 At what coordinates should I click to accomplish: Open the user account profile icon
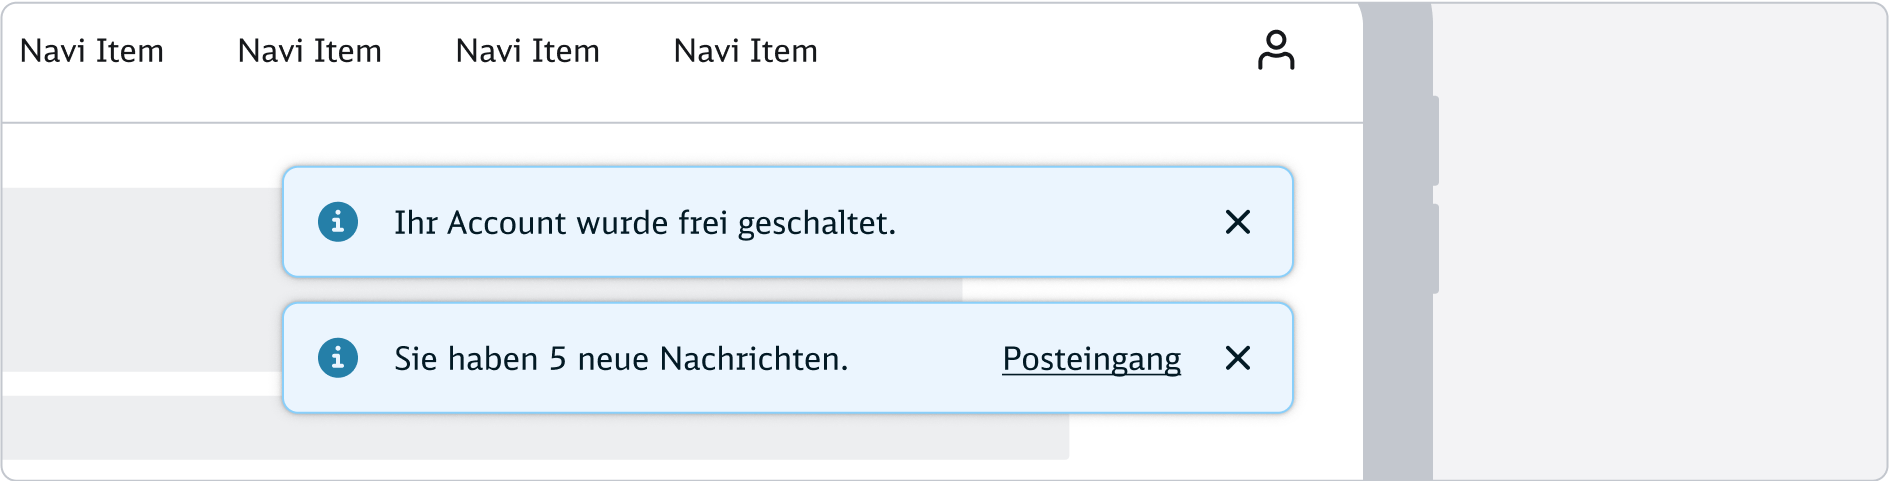point(1275,50)
